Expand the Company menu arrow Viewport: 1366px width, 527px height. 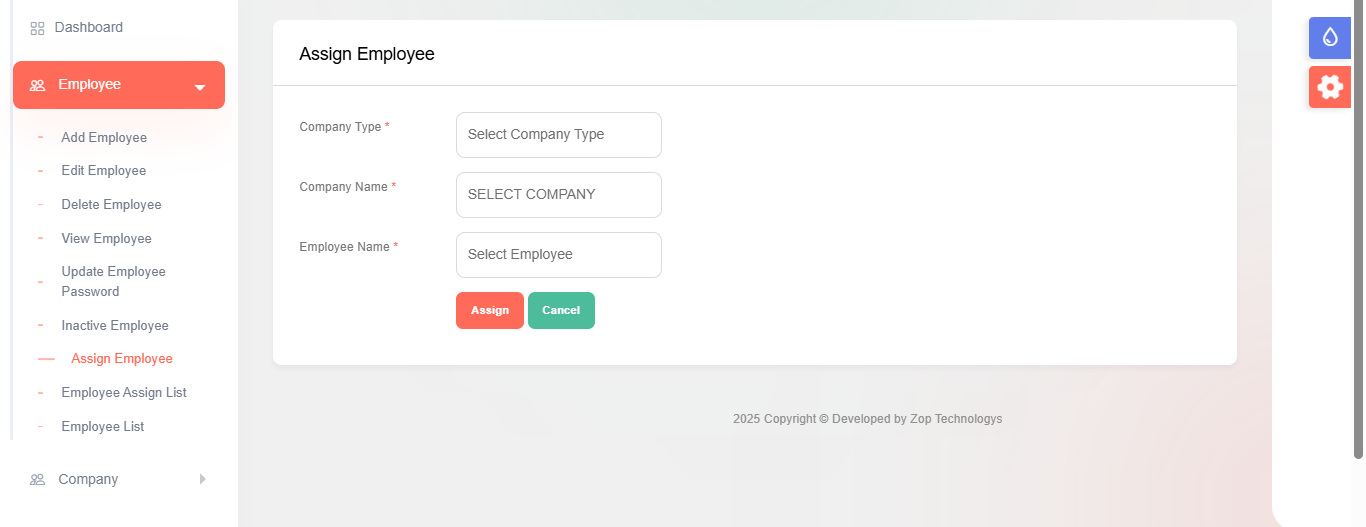click(202, 479)
